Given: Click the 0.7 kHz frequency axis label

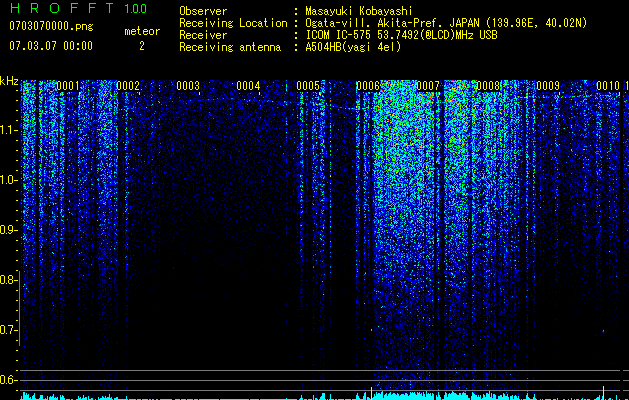Looking at the screenshot, I should point(8,330).
